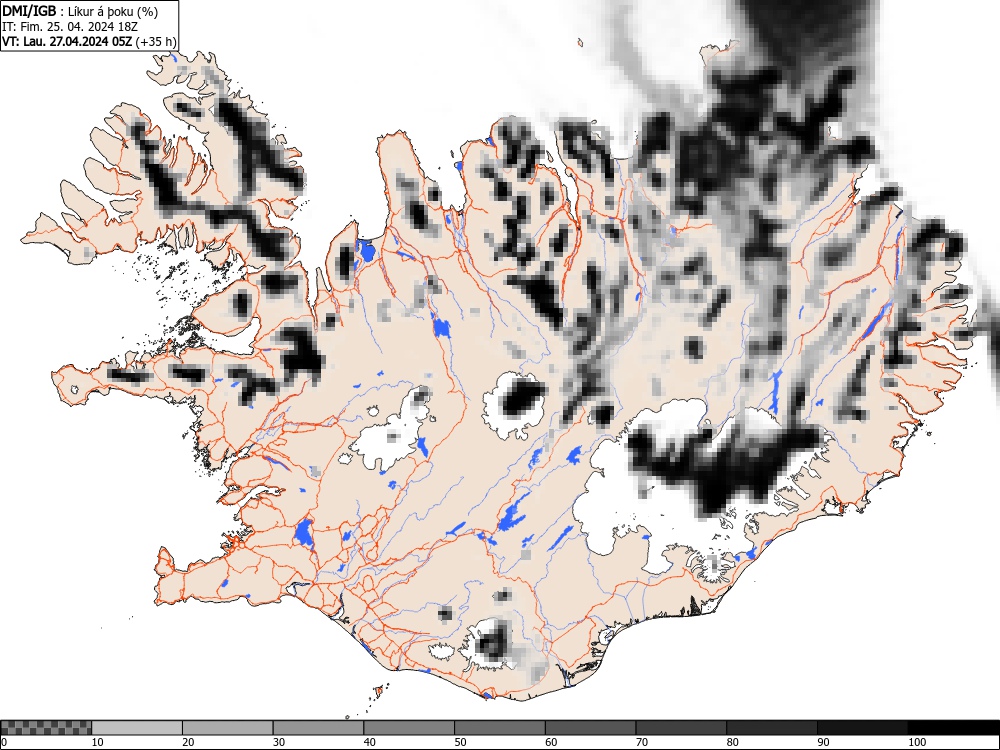Click the legend label '80'
Viewport: 1000px width, 750px height.
tap(732, 742)
